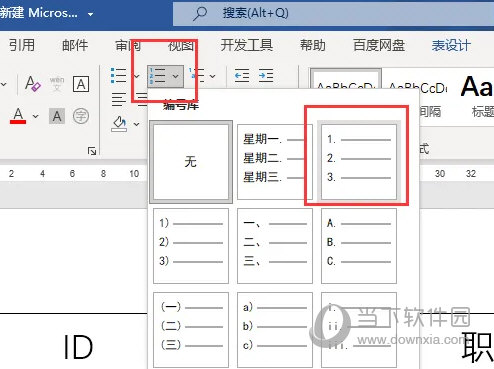Click the align left icon

119,99
